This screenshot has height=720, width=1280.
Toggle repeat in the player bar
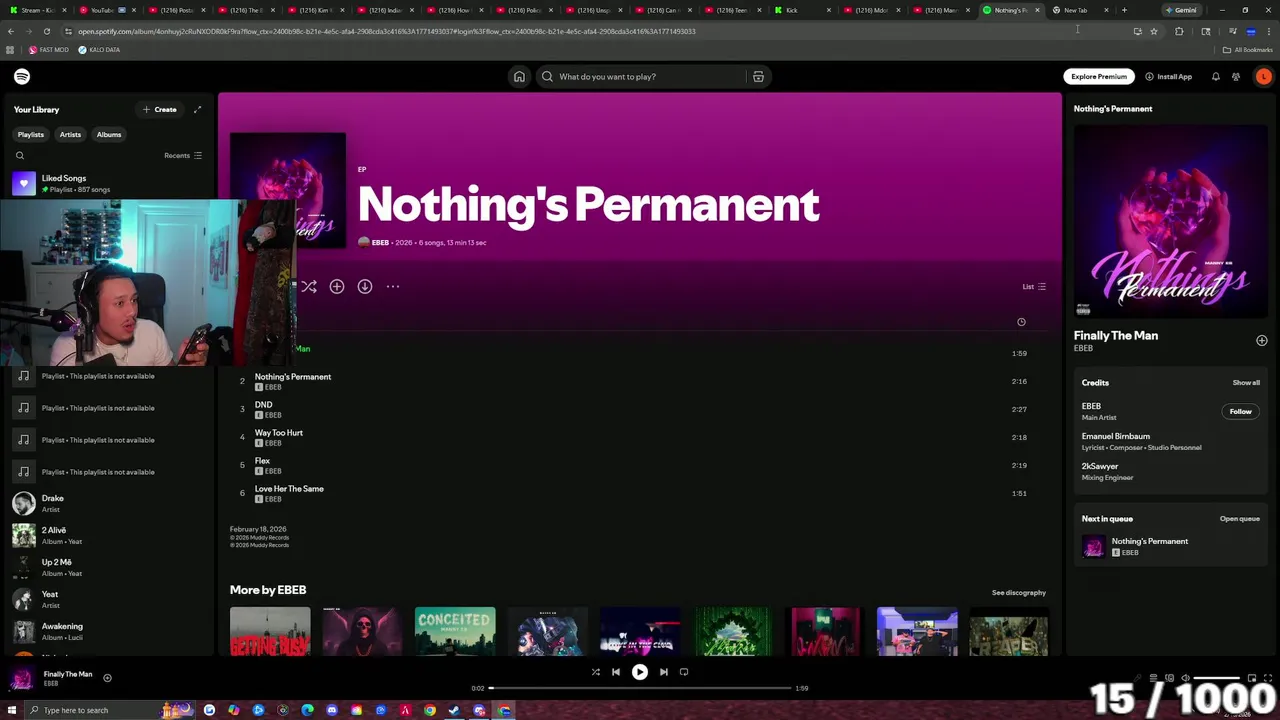coord(684,672)
